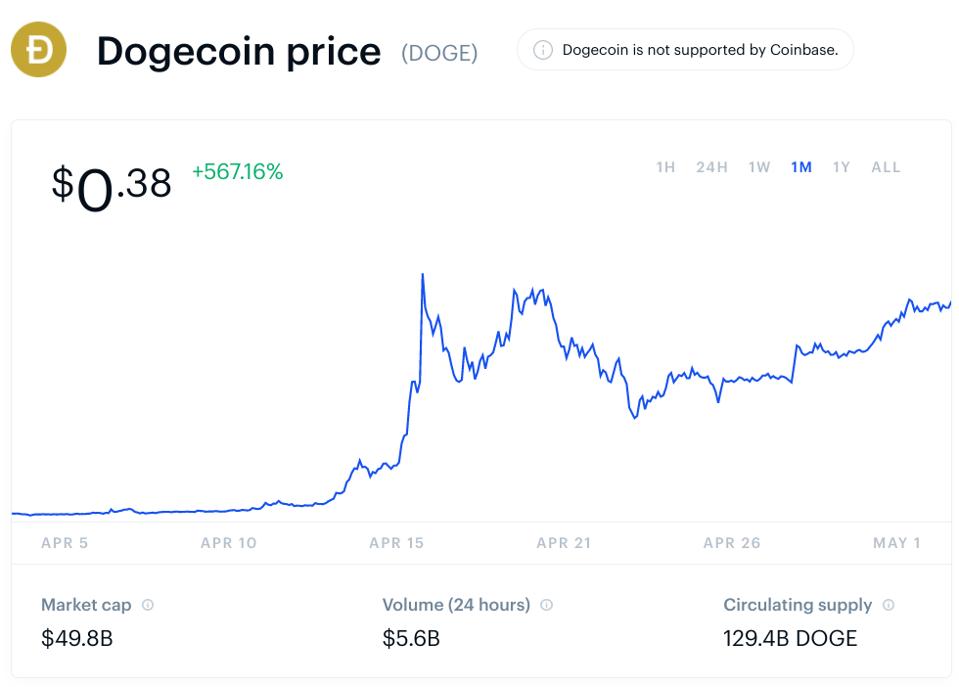959x687 pixels.
Task: Click the Volume (24 hours) info icon
Action: (544, 604)
